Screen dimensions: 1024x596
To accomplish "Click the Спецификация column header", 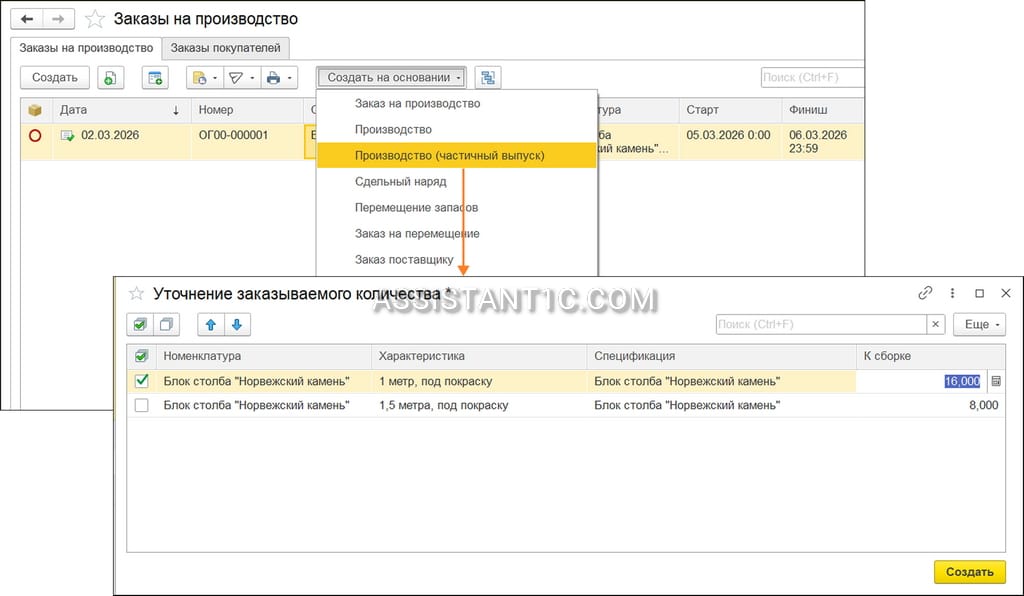I will click(721, 356).
